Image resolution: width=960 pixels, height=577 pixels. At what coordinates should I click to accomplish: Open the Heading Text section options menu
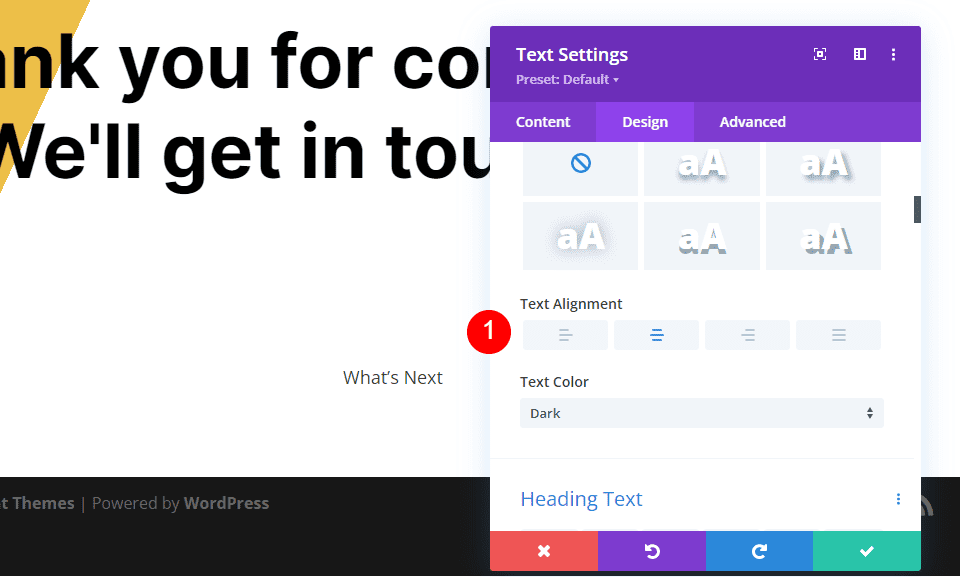[898, 498]
